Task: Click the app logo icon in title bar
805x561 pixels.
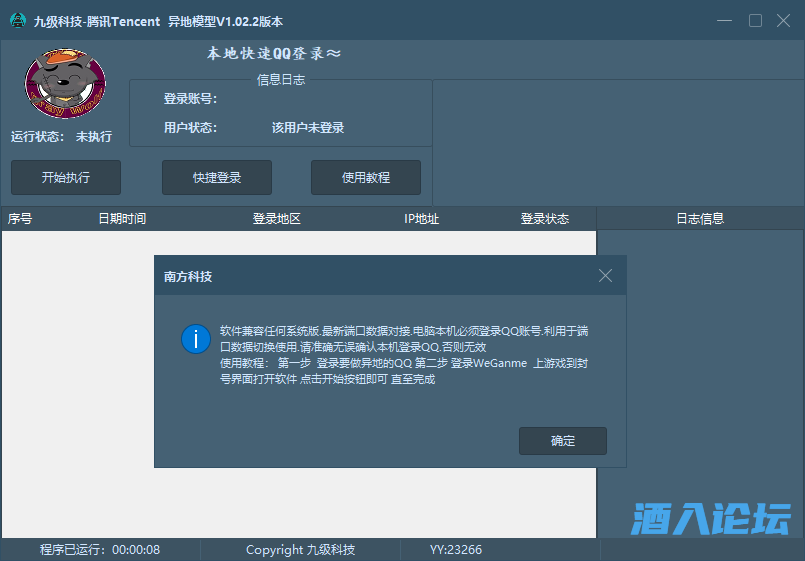Action: pyautogui.click(x=17, y=21)
